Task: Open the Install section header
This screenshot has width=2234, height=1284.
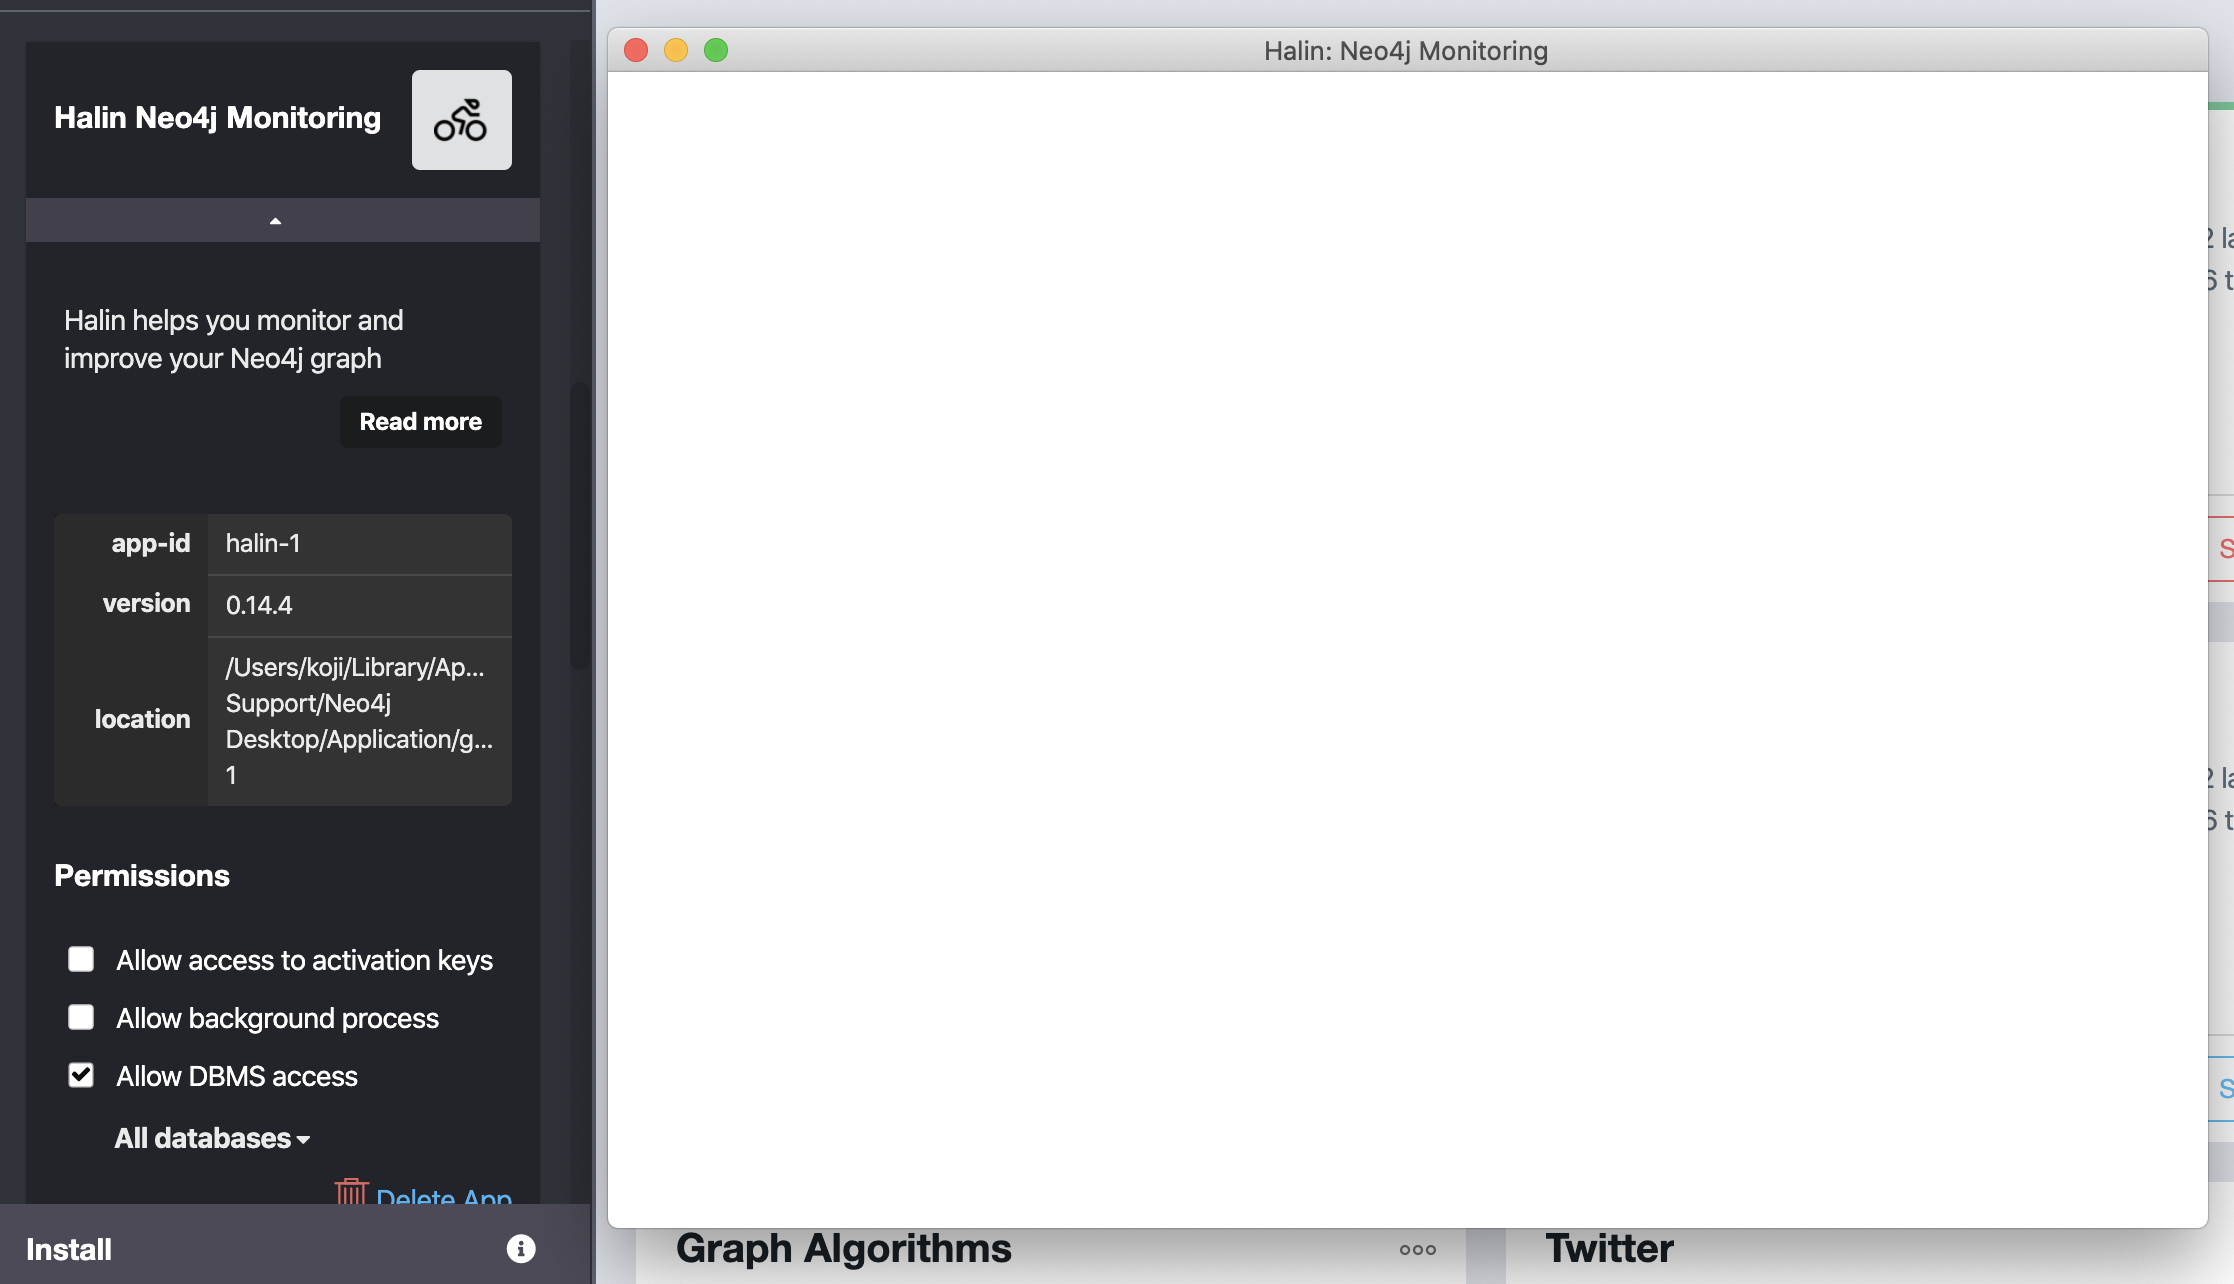Action: tap(70, 1249)
